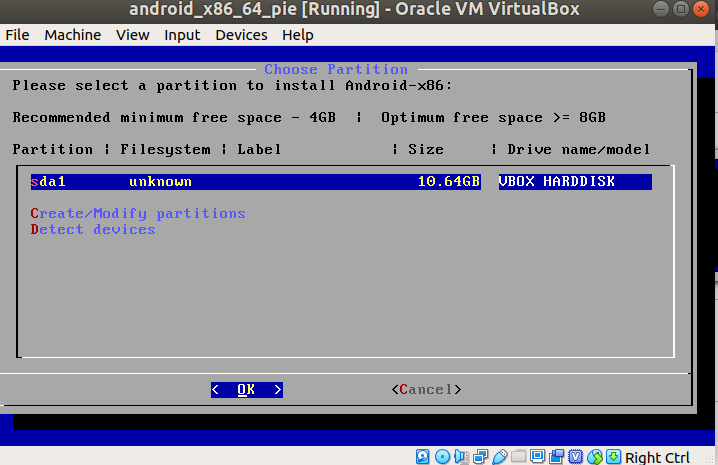
Task: Click the keyboard capture arrow icon
Action: [x=613, y=456]
